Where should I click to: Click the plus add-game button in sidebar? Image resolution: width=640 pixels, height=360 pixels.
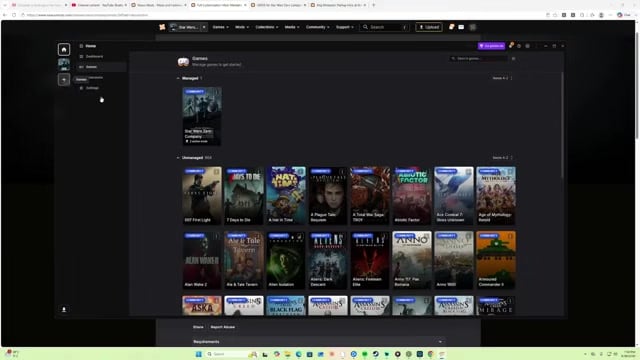64,80
